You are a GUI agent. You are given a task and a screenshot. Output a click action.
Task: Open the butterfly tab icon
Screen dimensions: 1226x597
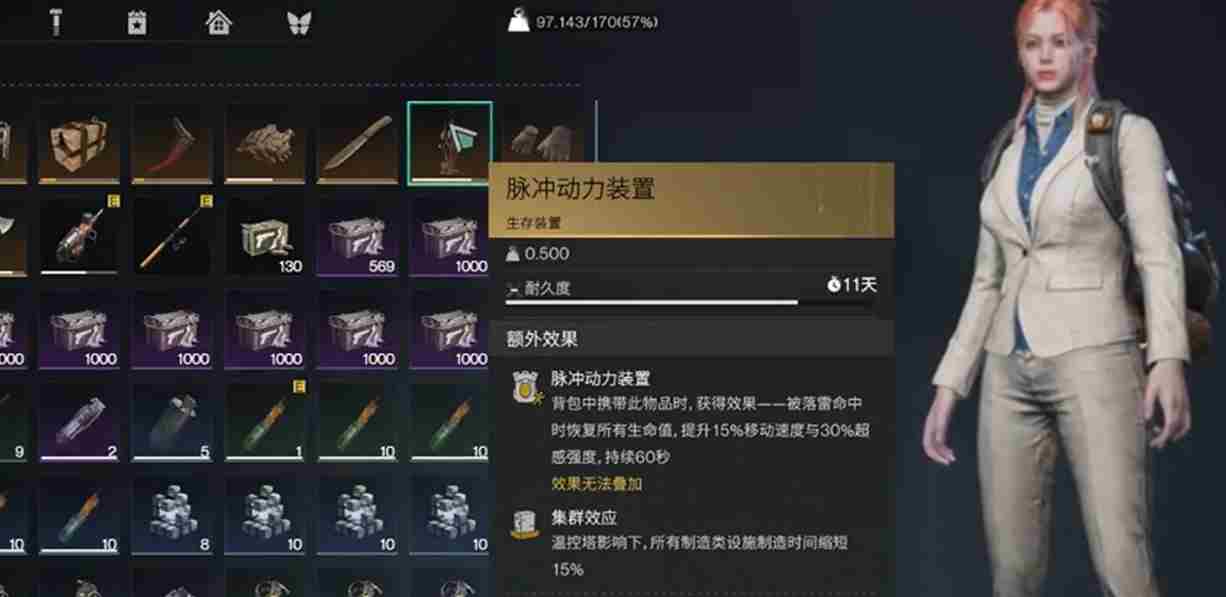click(298, 22)
